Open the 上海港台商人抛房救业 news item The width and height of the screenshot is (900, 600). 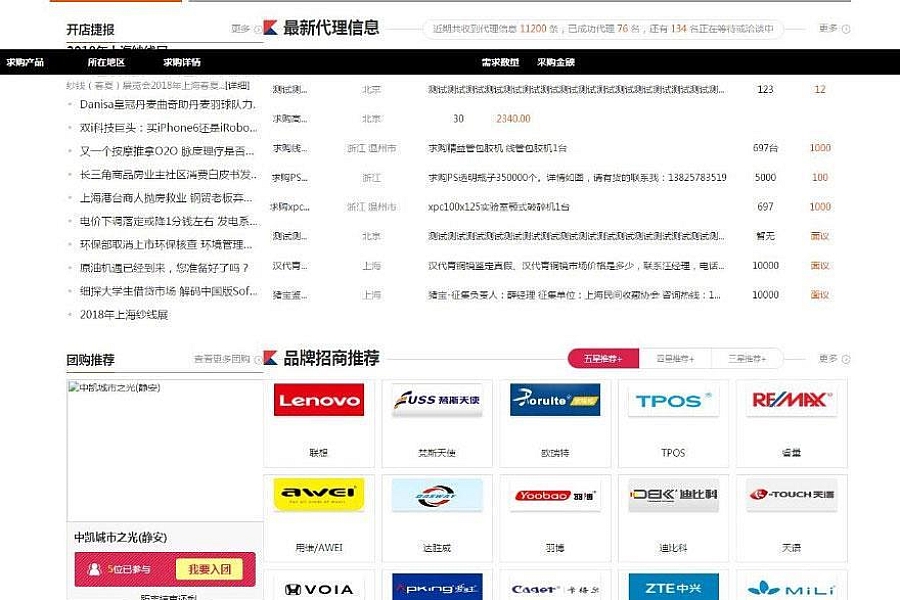pos(166,198)
